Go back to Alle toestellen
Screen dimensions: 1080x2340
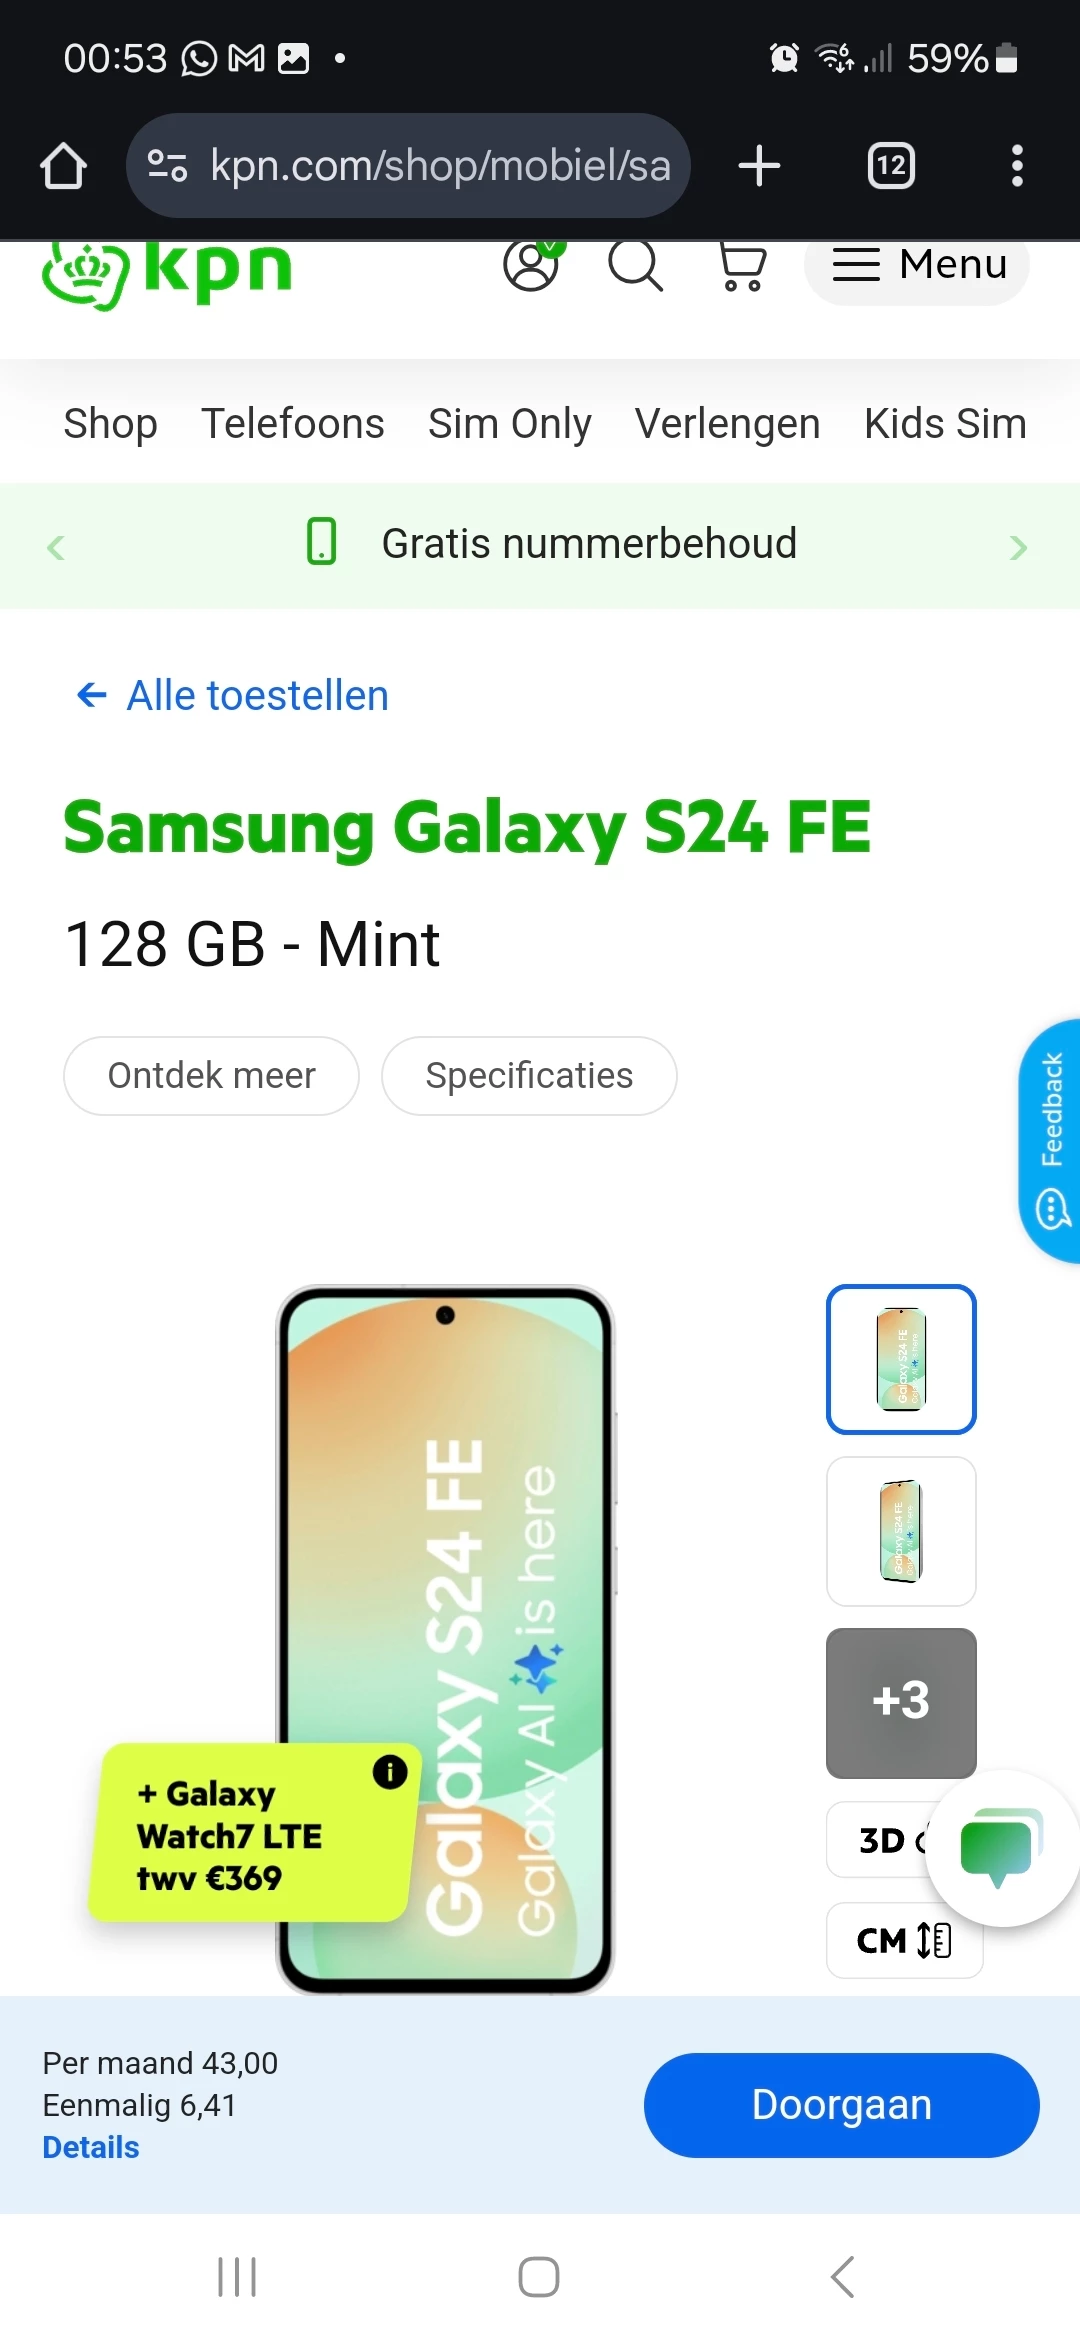[232, 695]
